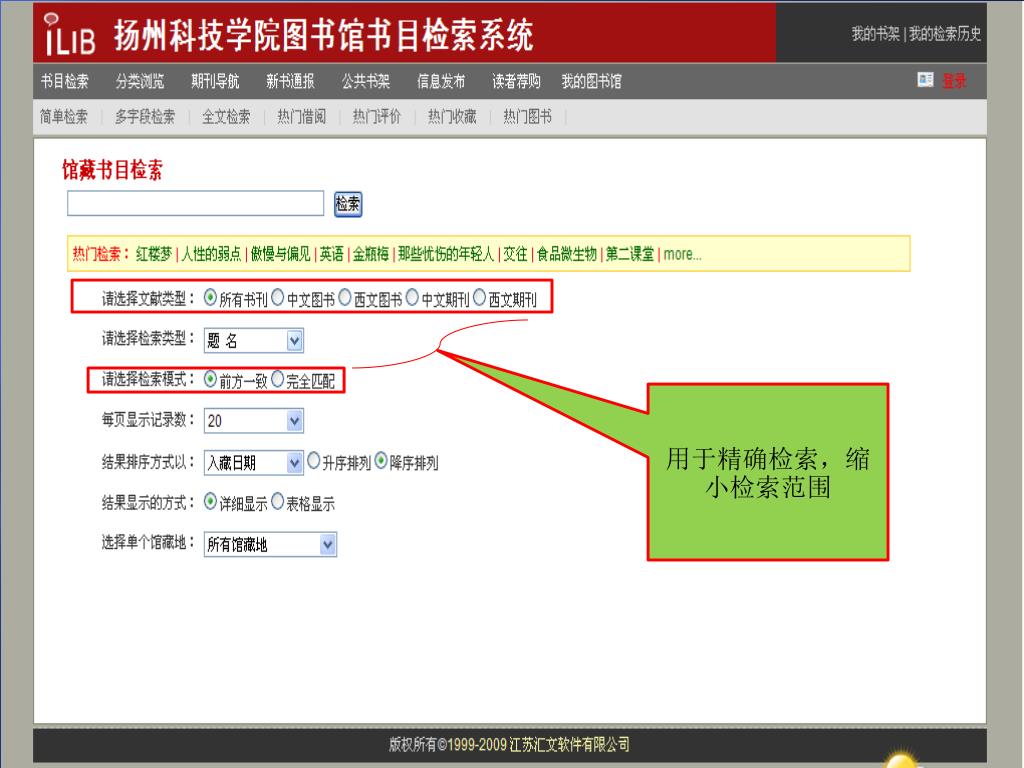
Task: Click the 馆藏书目检索 heading
Action: (112, 170)
